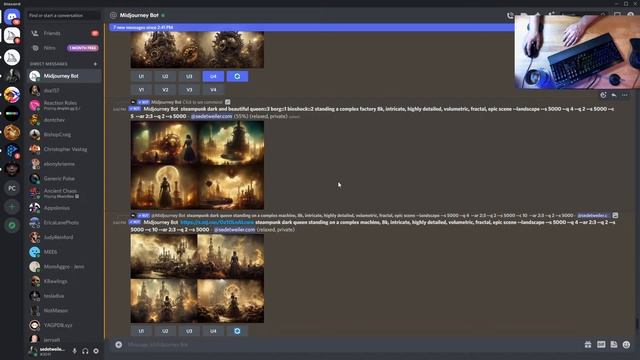Open Nitro page
This screenshot has height=360, width=640.
64,48
